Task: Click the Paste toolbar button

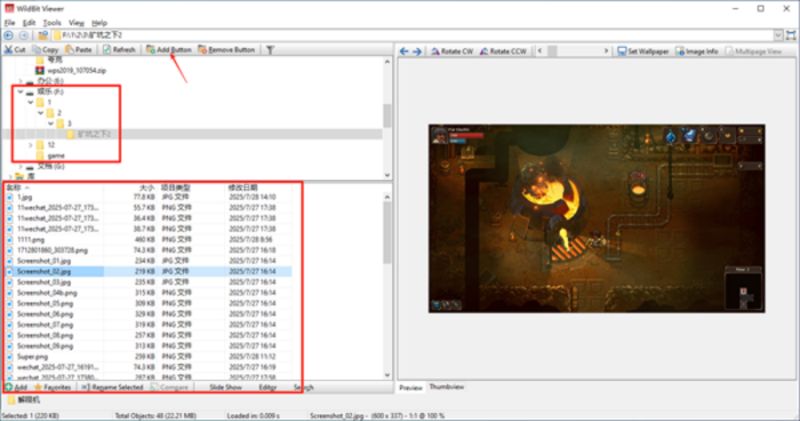Action: tap(79, 49)
